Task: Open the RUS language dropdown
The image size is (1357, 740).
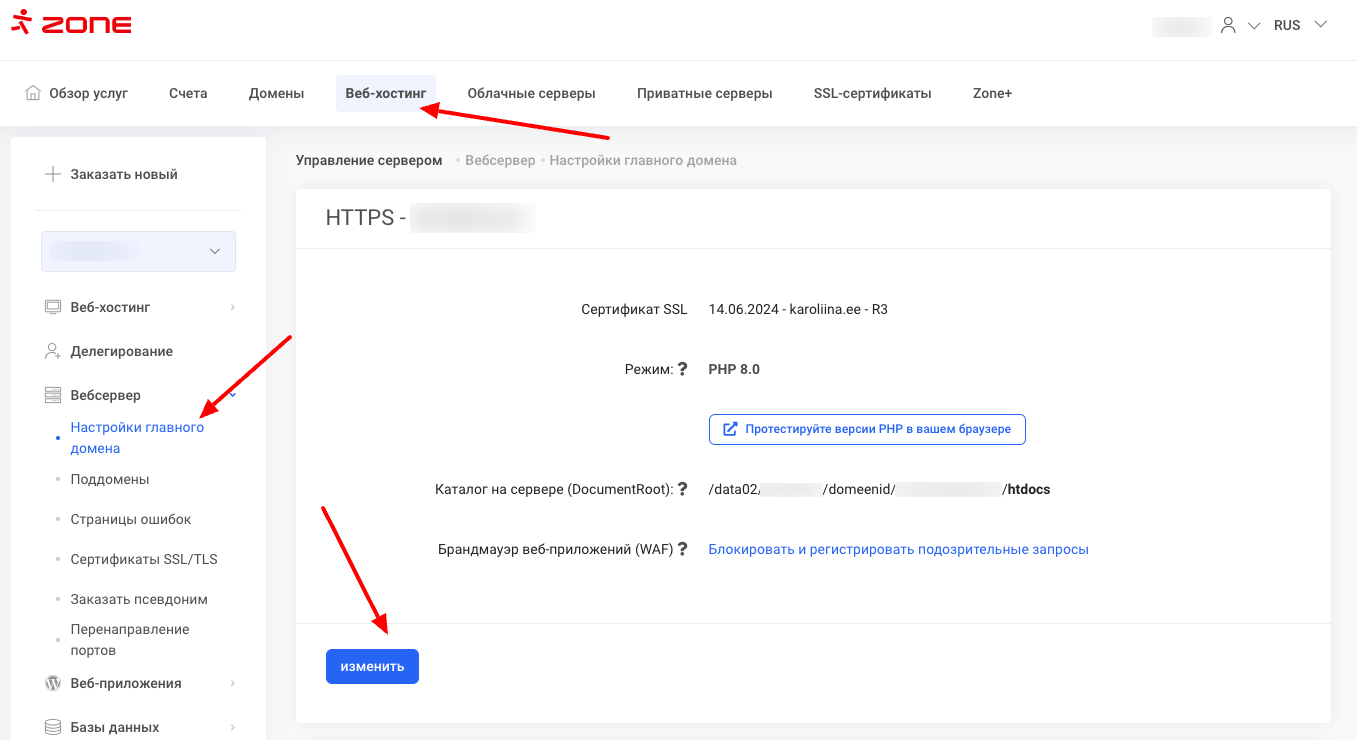Action: coord(1300,26)
